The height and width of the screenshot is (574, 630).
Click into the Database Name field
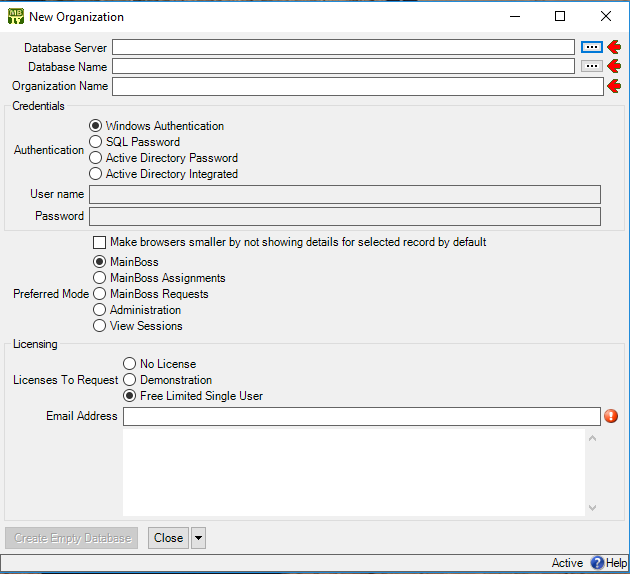coord(344,66)
